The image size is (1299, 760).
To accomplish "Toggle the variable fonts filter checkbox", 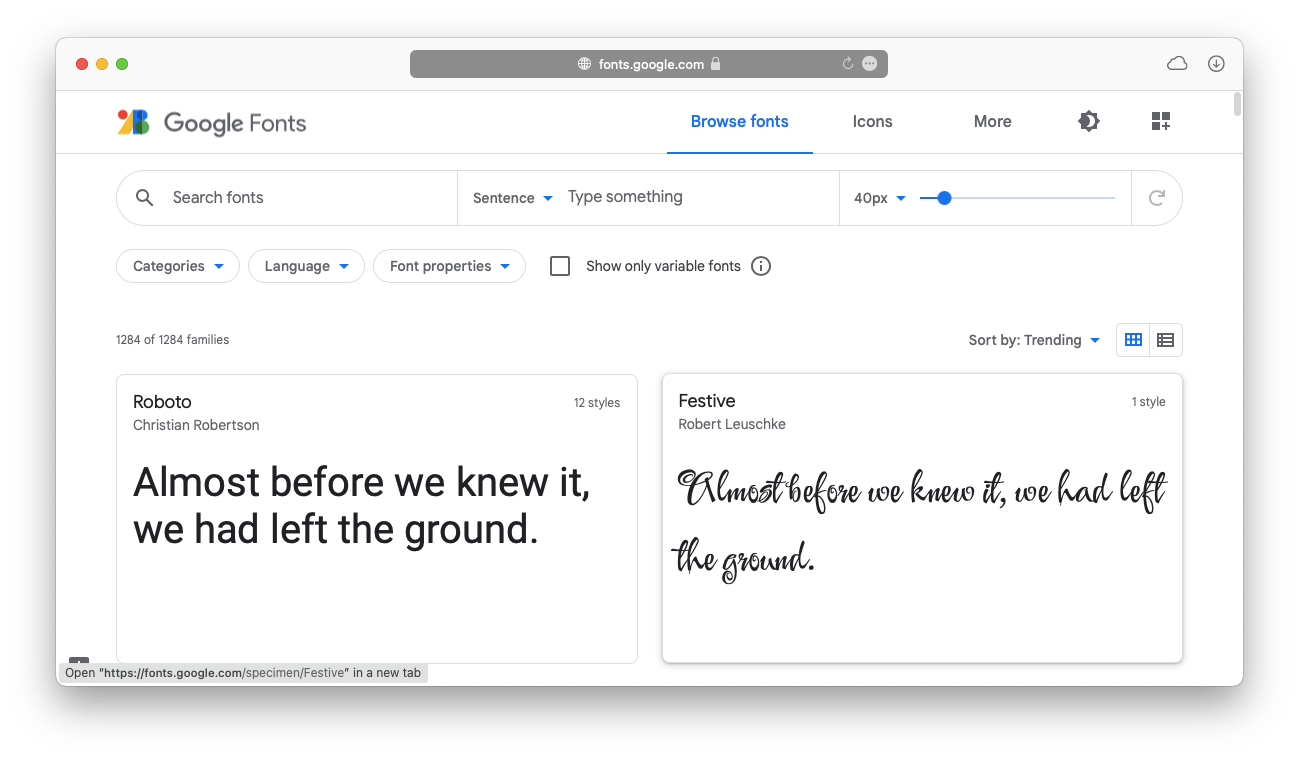I will (559, 266).
